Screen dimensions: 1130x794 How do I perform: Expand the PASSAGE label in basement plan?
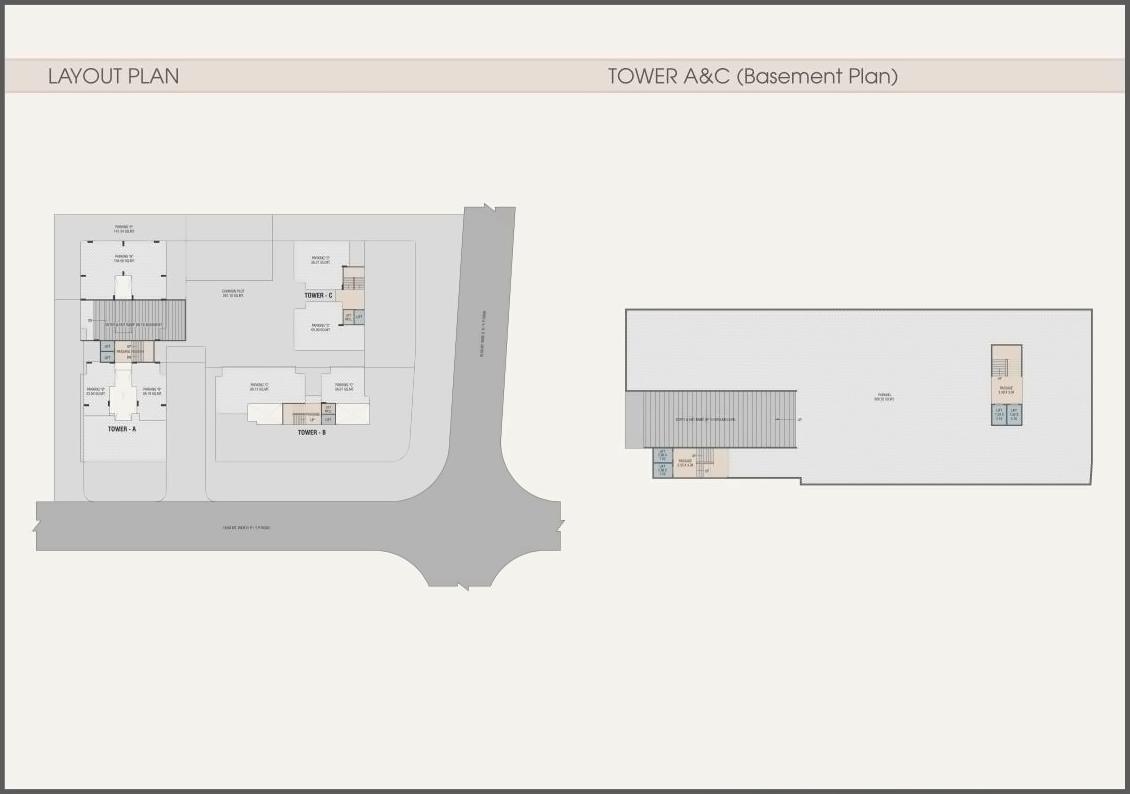click(x=1007, y=390)
